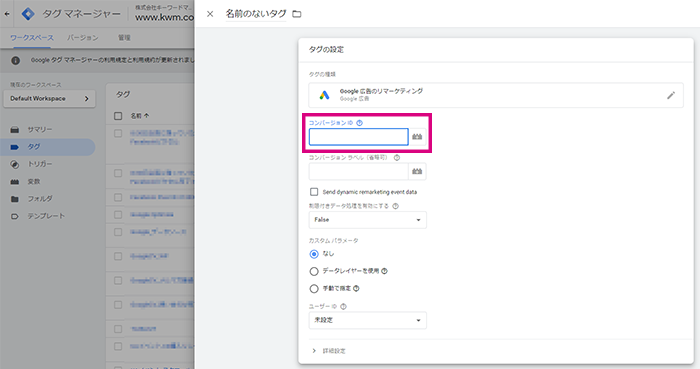Close the untitled tag panel

(x=210, y=14)
